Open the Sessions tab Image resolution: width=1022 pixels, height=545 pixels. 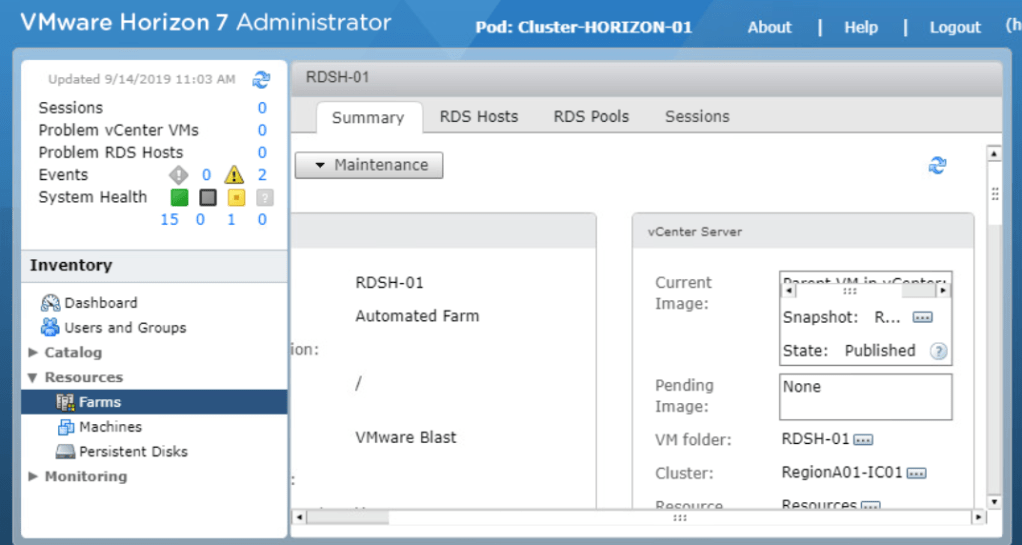[x=697, y=117]
